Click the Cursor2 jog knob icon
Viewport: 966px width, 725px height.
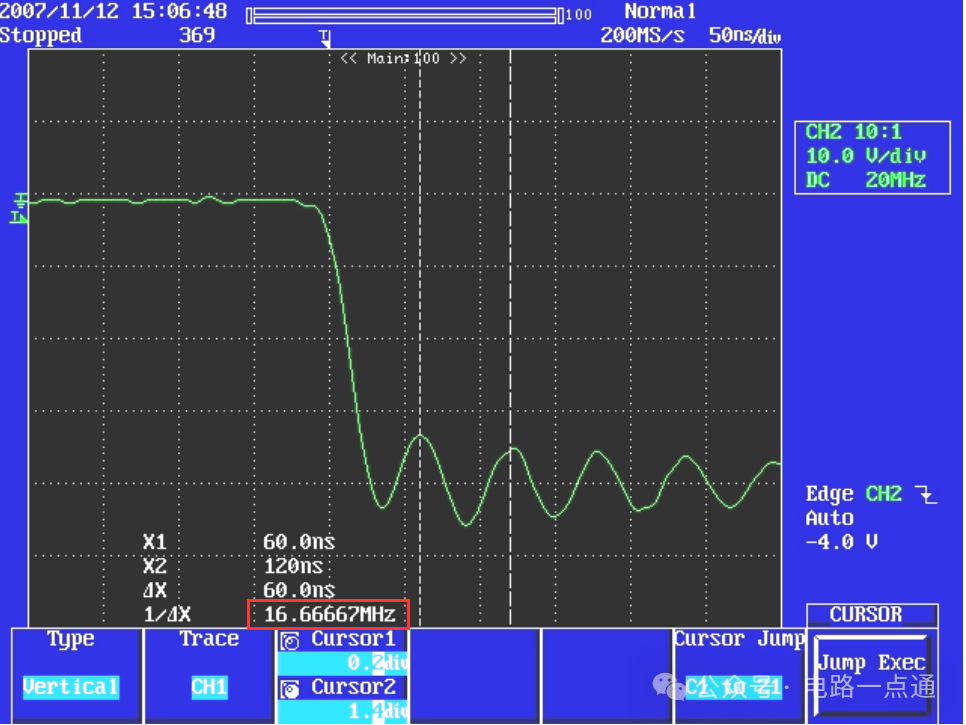(x=290, y=689)
